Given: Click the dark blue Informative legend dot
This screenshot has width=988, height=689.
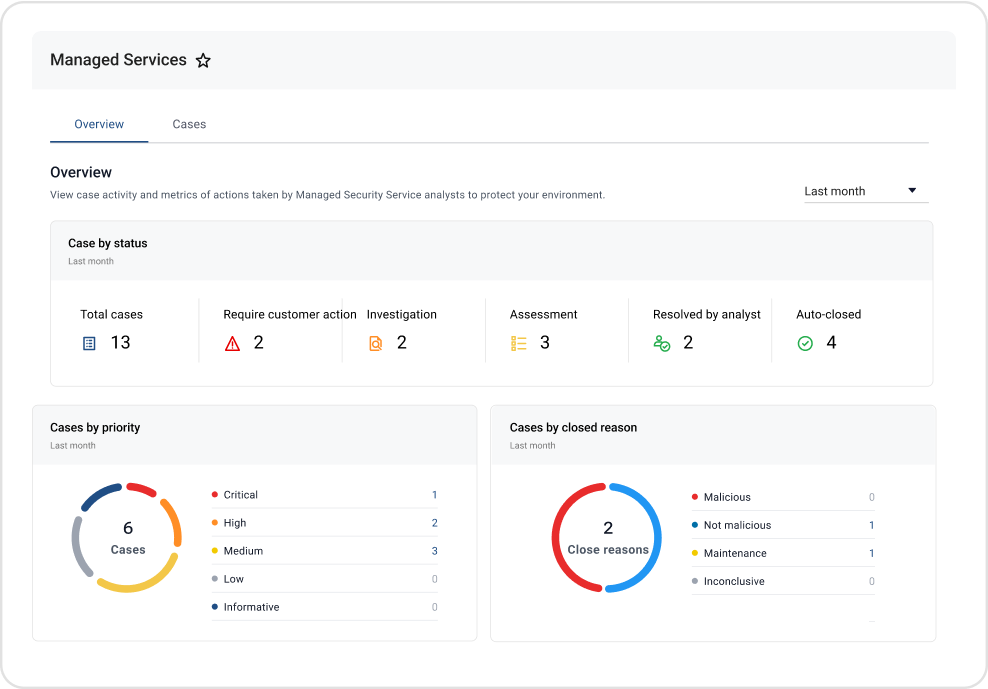Looking at the screenshot, I should pos(215,607).
